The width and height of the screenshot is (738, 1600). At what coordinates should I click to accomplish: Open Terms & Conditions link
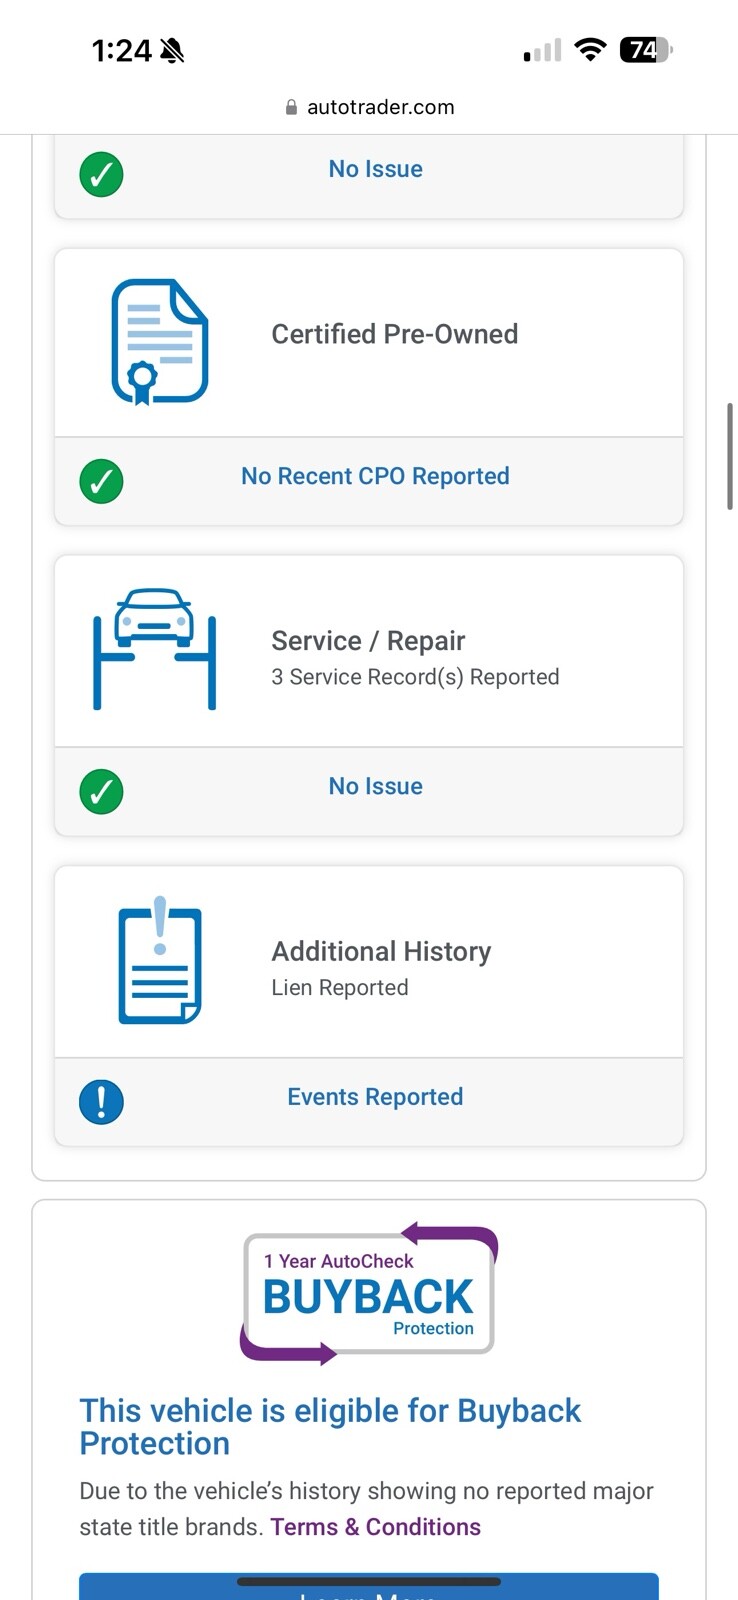(375, 1527)
